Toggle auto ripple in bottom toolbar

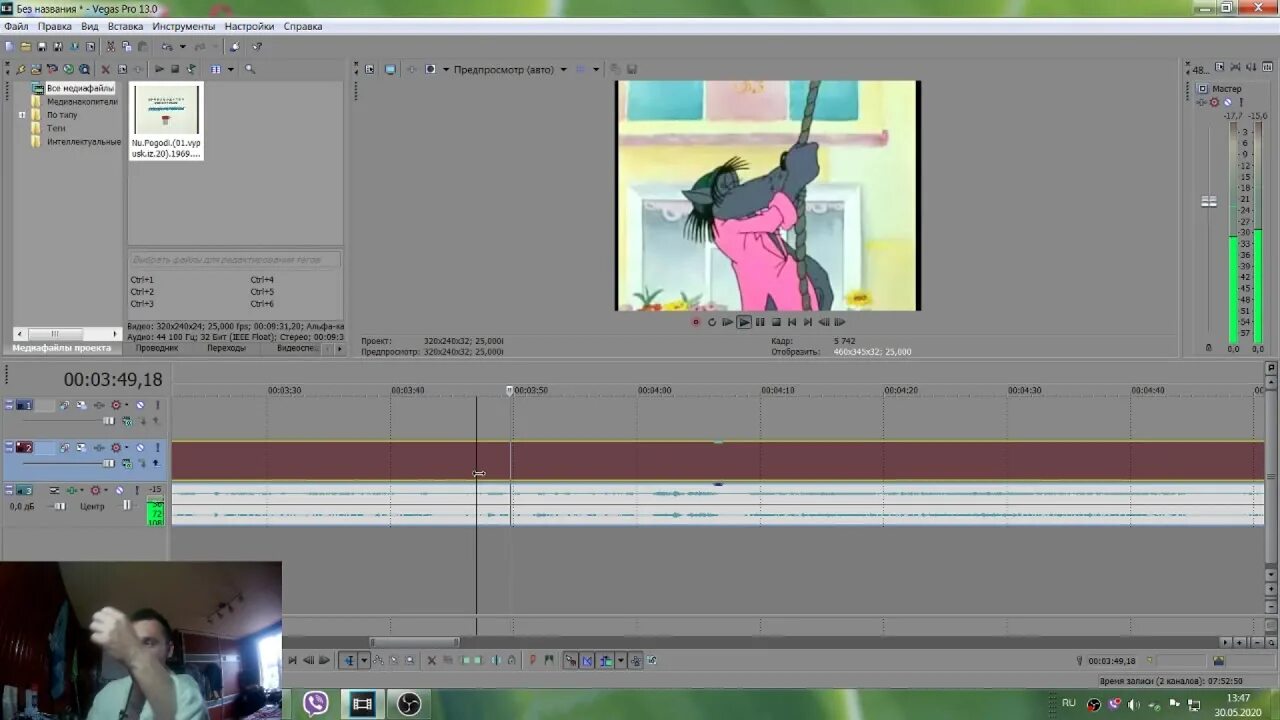606,660
